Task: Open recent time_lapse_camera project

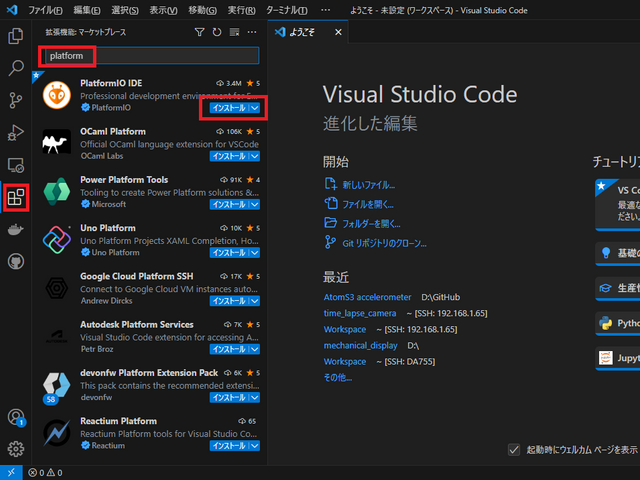Action: [360, 313]
